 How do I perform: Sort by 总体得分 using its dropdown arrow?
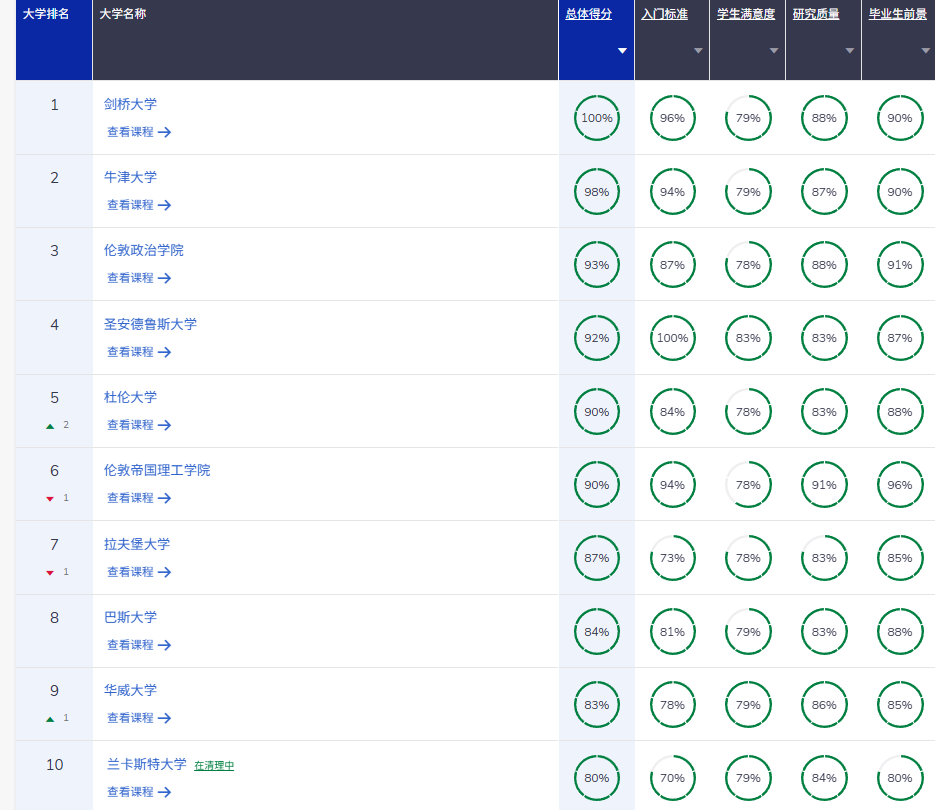click(x=622, y=51)
